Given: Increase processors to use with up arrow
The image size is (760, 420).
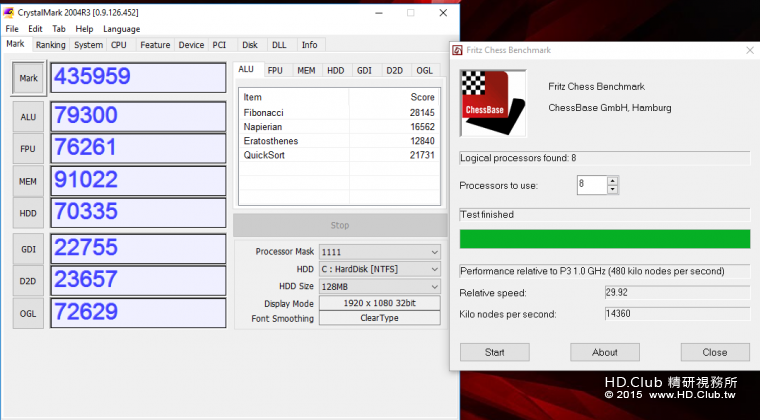Looking at the screenshot, I should 613,181.
